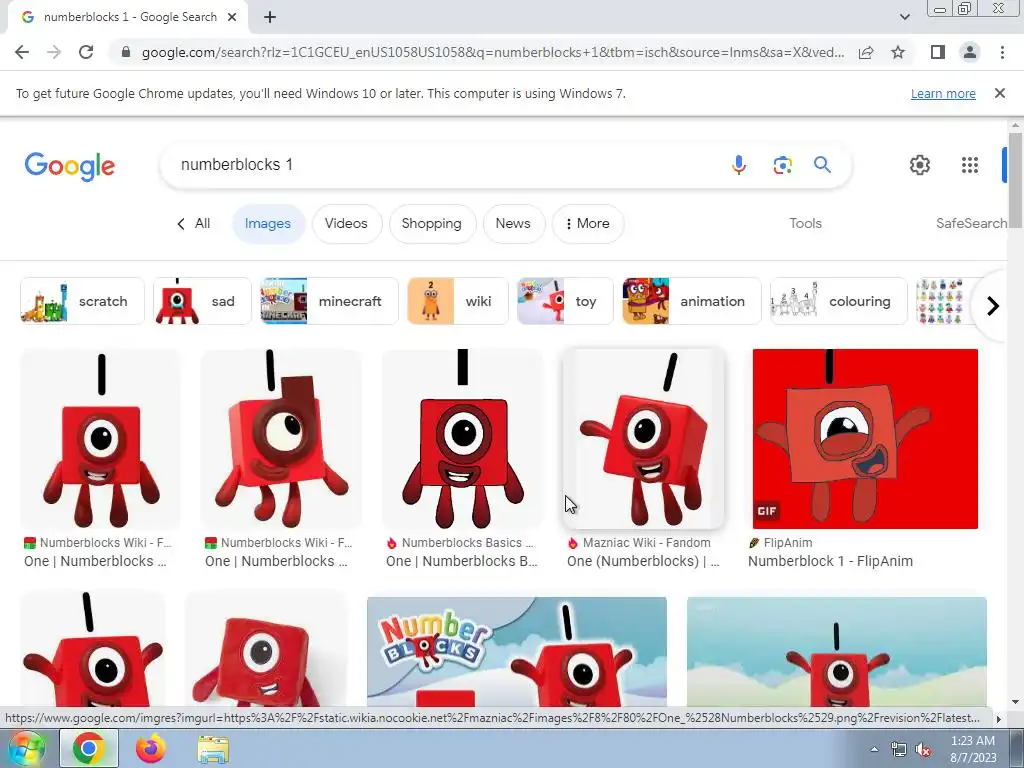This screenshot has width=1024, height=768.
Task: Click the magnifier search button
Action: point(822,165)
